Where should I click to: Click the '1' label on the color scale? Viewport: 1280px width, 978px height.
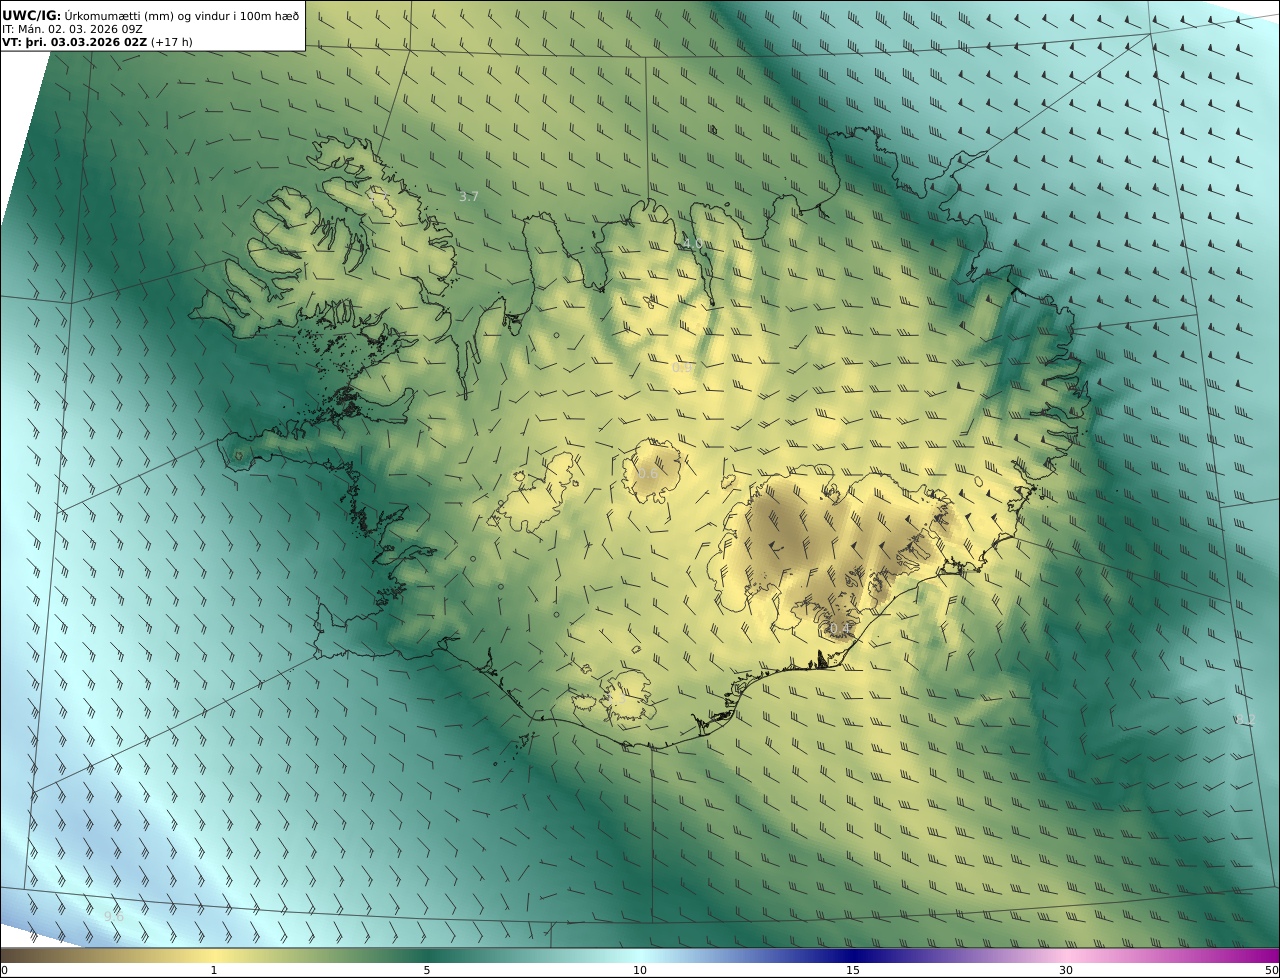tap(213, 970)
